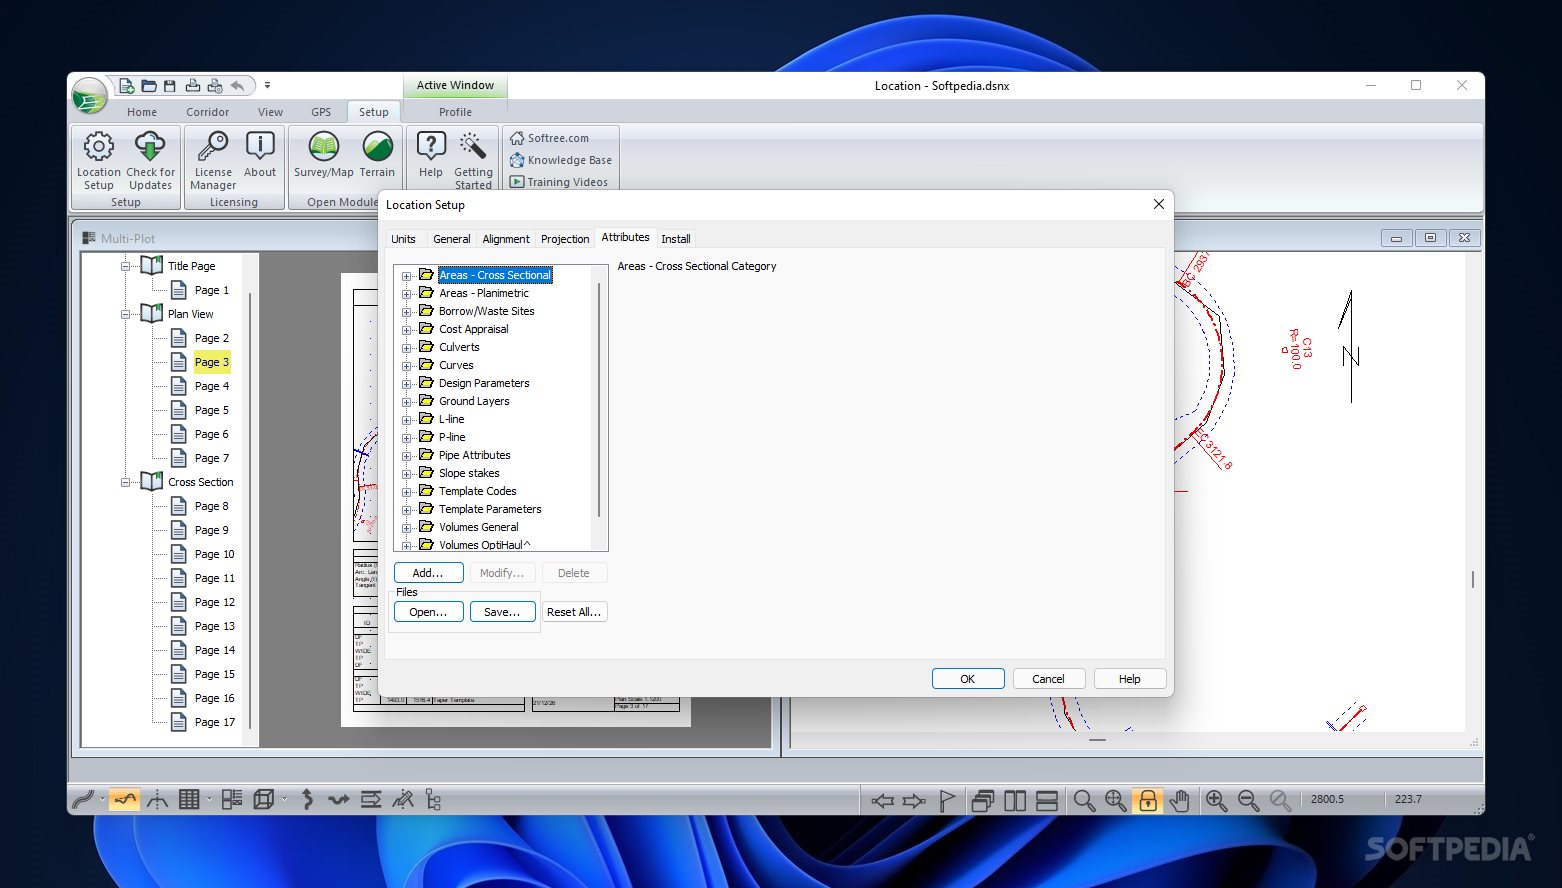1562x888 pixels.
Task: Open the Knowledge Base link
Action: pyautogui.click(x=560, y=160)
